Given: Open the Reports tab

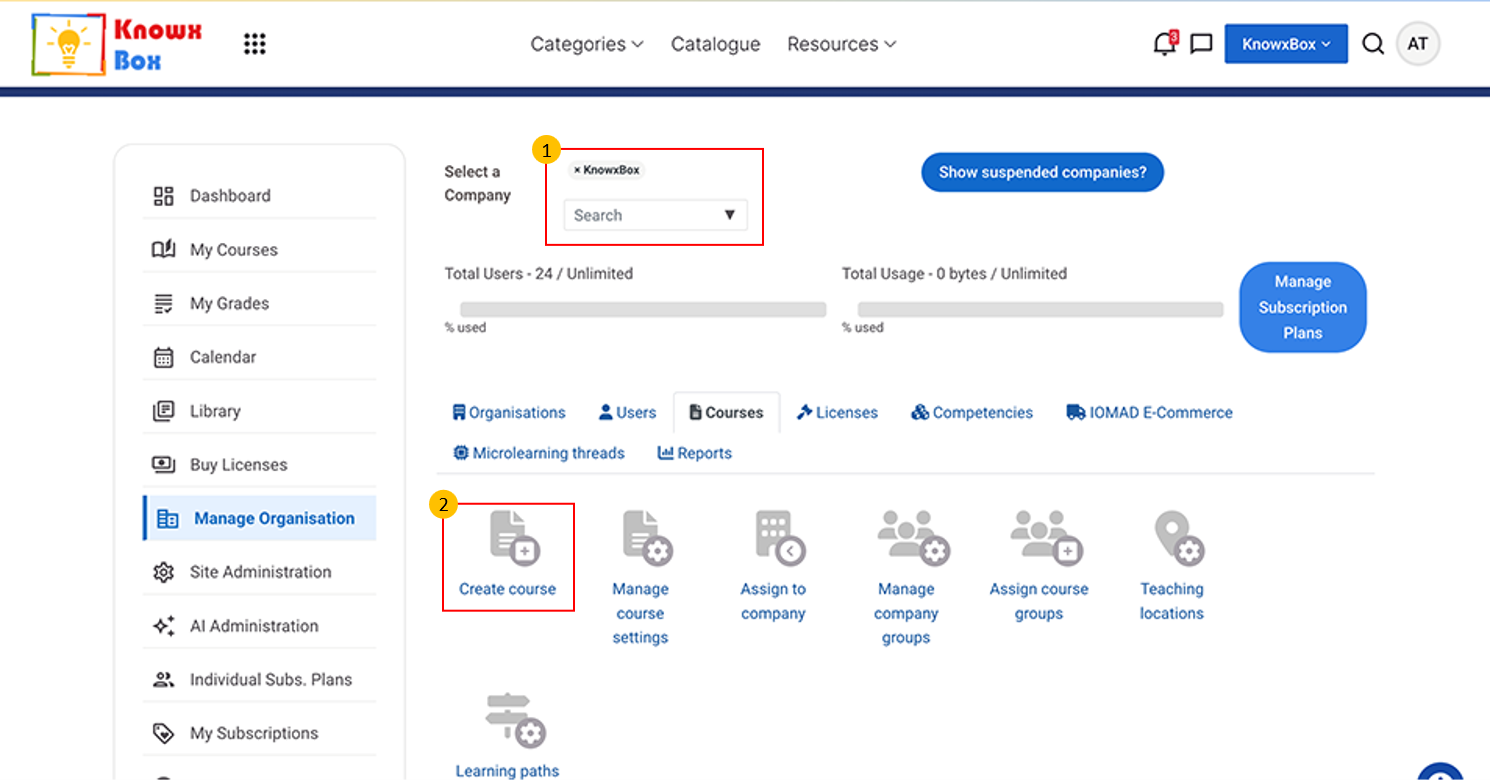Looking at the screenshot, I should (695, 453).
